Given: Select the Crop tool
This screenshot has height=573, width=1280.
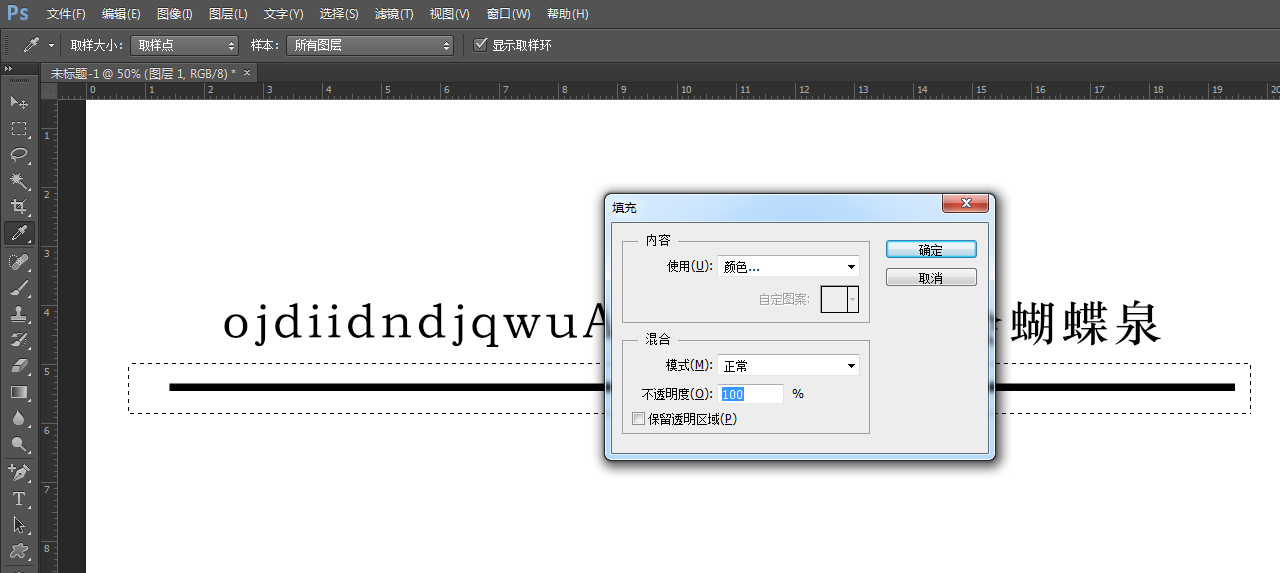Looking at the screenshot, I should (19, 207).
